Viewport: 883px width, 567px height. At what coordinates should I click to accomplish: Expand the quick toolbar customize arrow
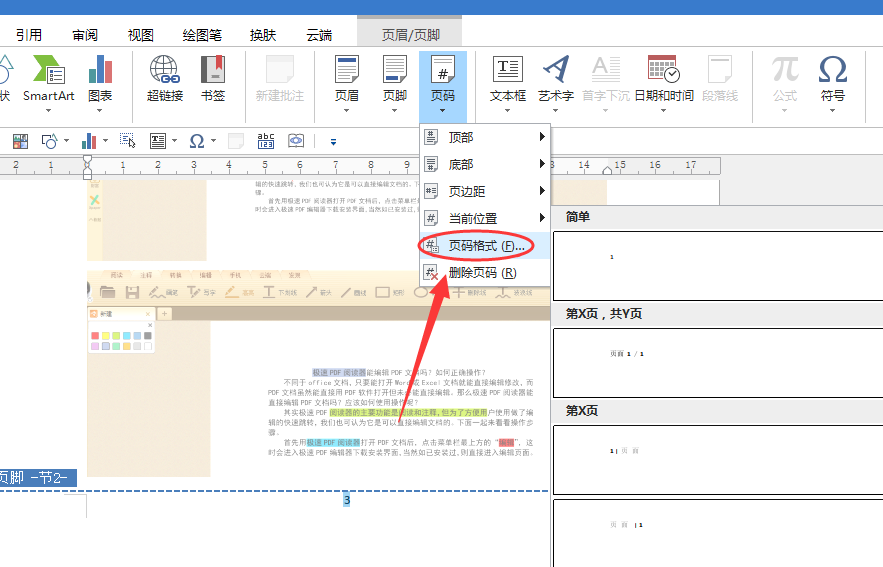333,142
